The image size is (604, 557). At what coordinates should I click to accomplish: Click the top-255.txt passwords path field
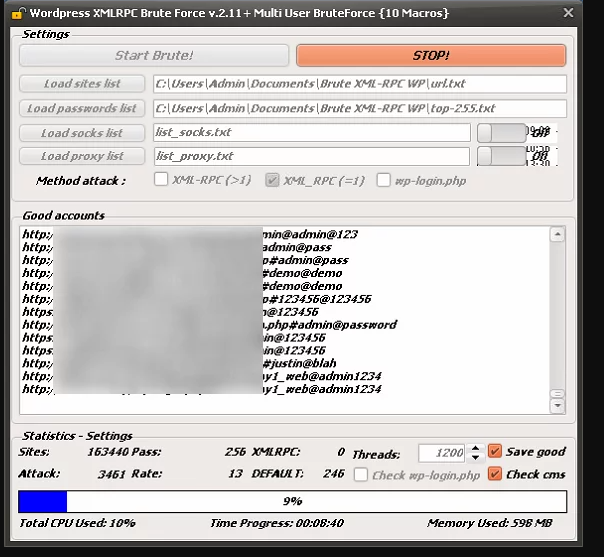click(x=360, y=108)
